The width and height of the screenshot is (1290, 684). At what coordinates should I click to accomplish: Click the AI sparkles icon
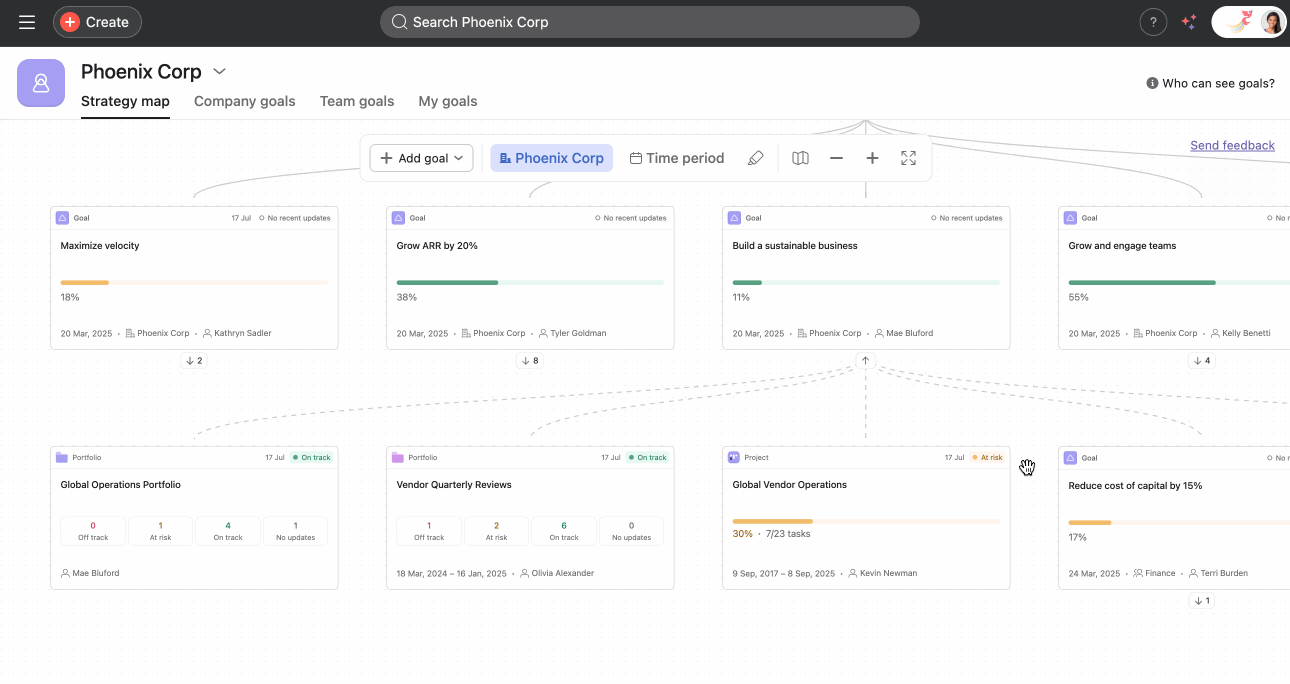[x=1189, y=21]
